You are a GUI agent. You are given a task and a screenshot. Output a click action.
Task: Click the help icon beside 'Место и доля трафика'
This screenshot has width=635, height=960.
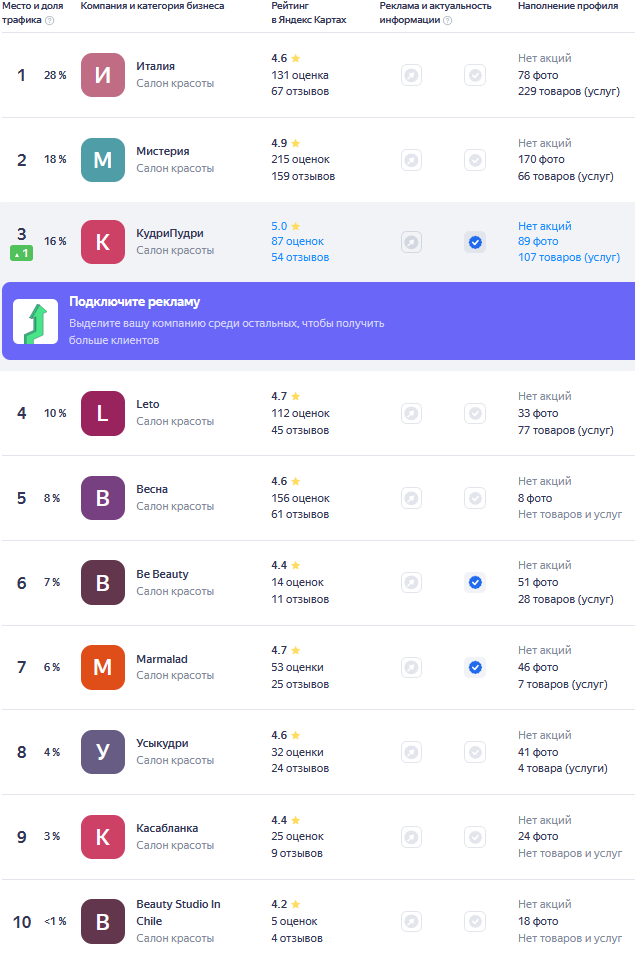(x=50, y=20)
